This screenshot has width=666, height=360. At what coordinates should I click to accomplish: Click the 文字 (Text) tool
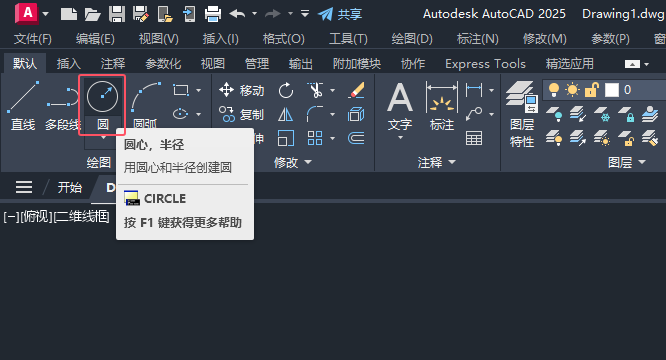(x=400, y=106)
